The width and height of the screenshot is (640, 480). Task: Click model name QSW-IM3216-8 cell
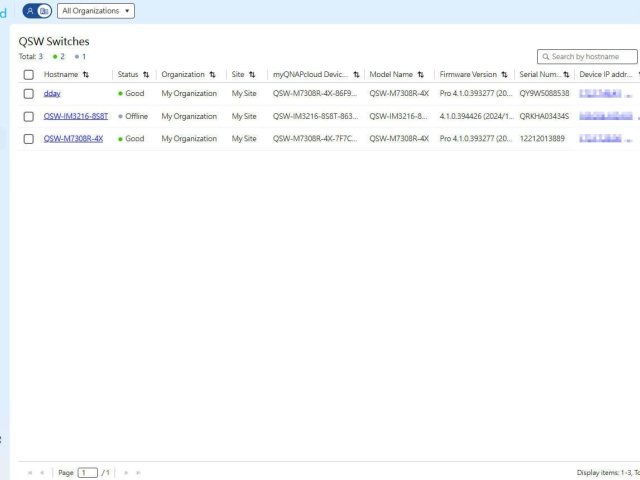pyautogui.click(x=398, y=116)
